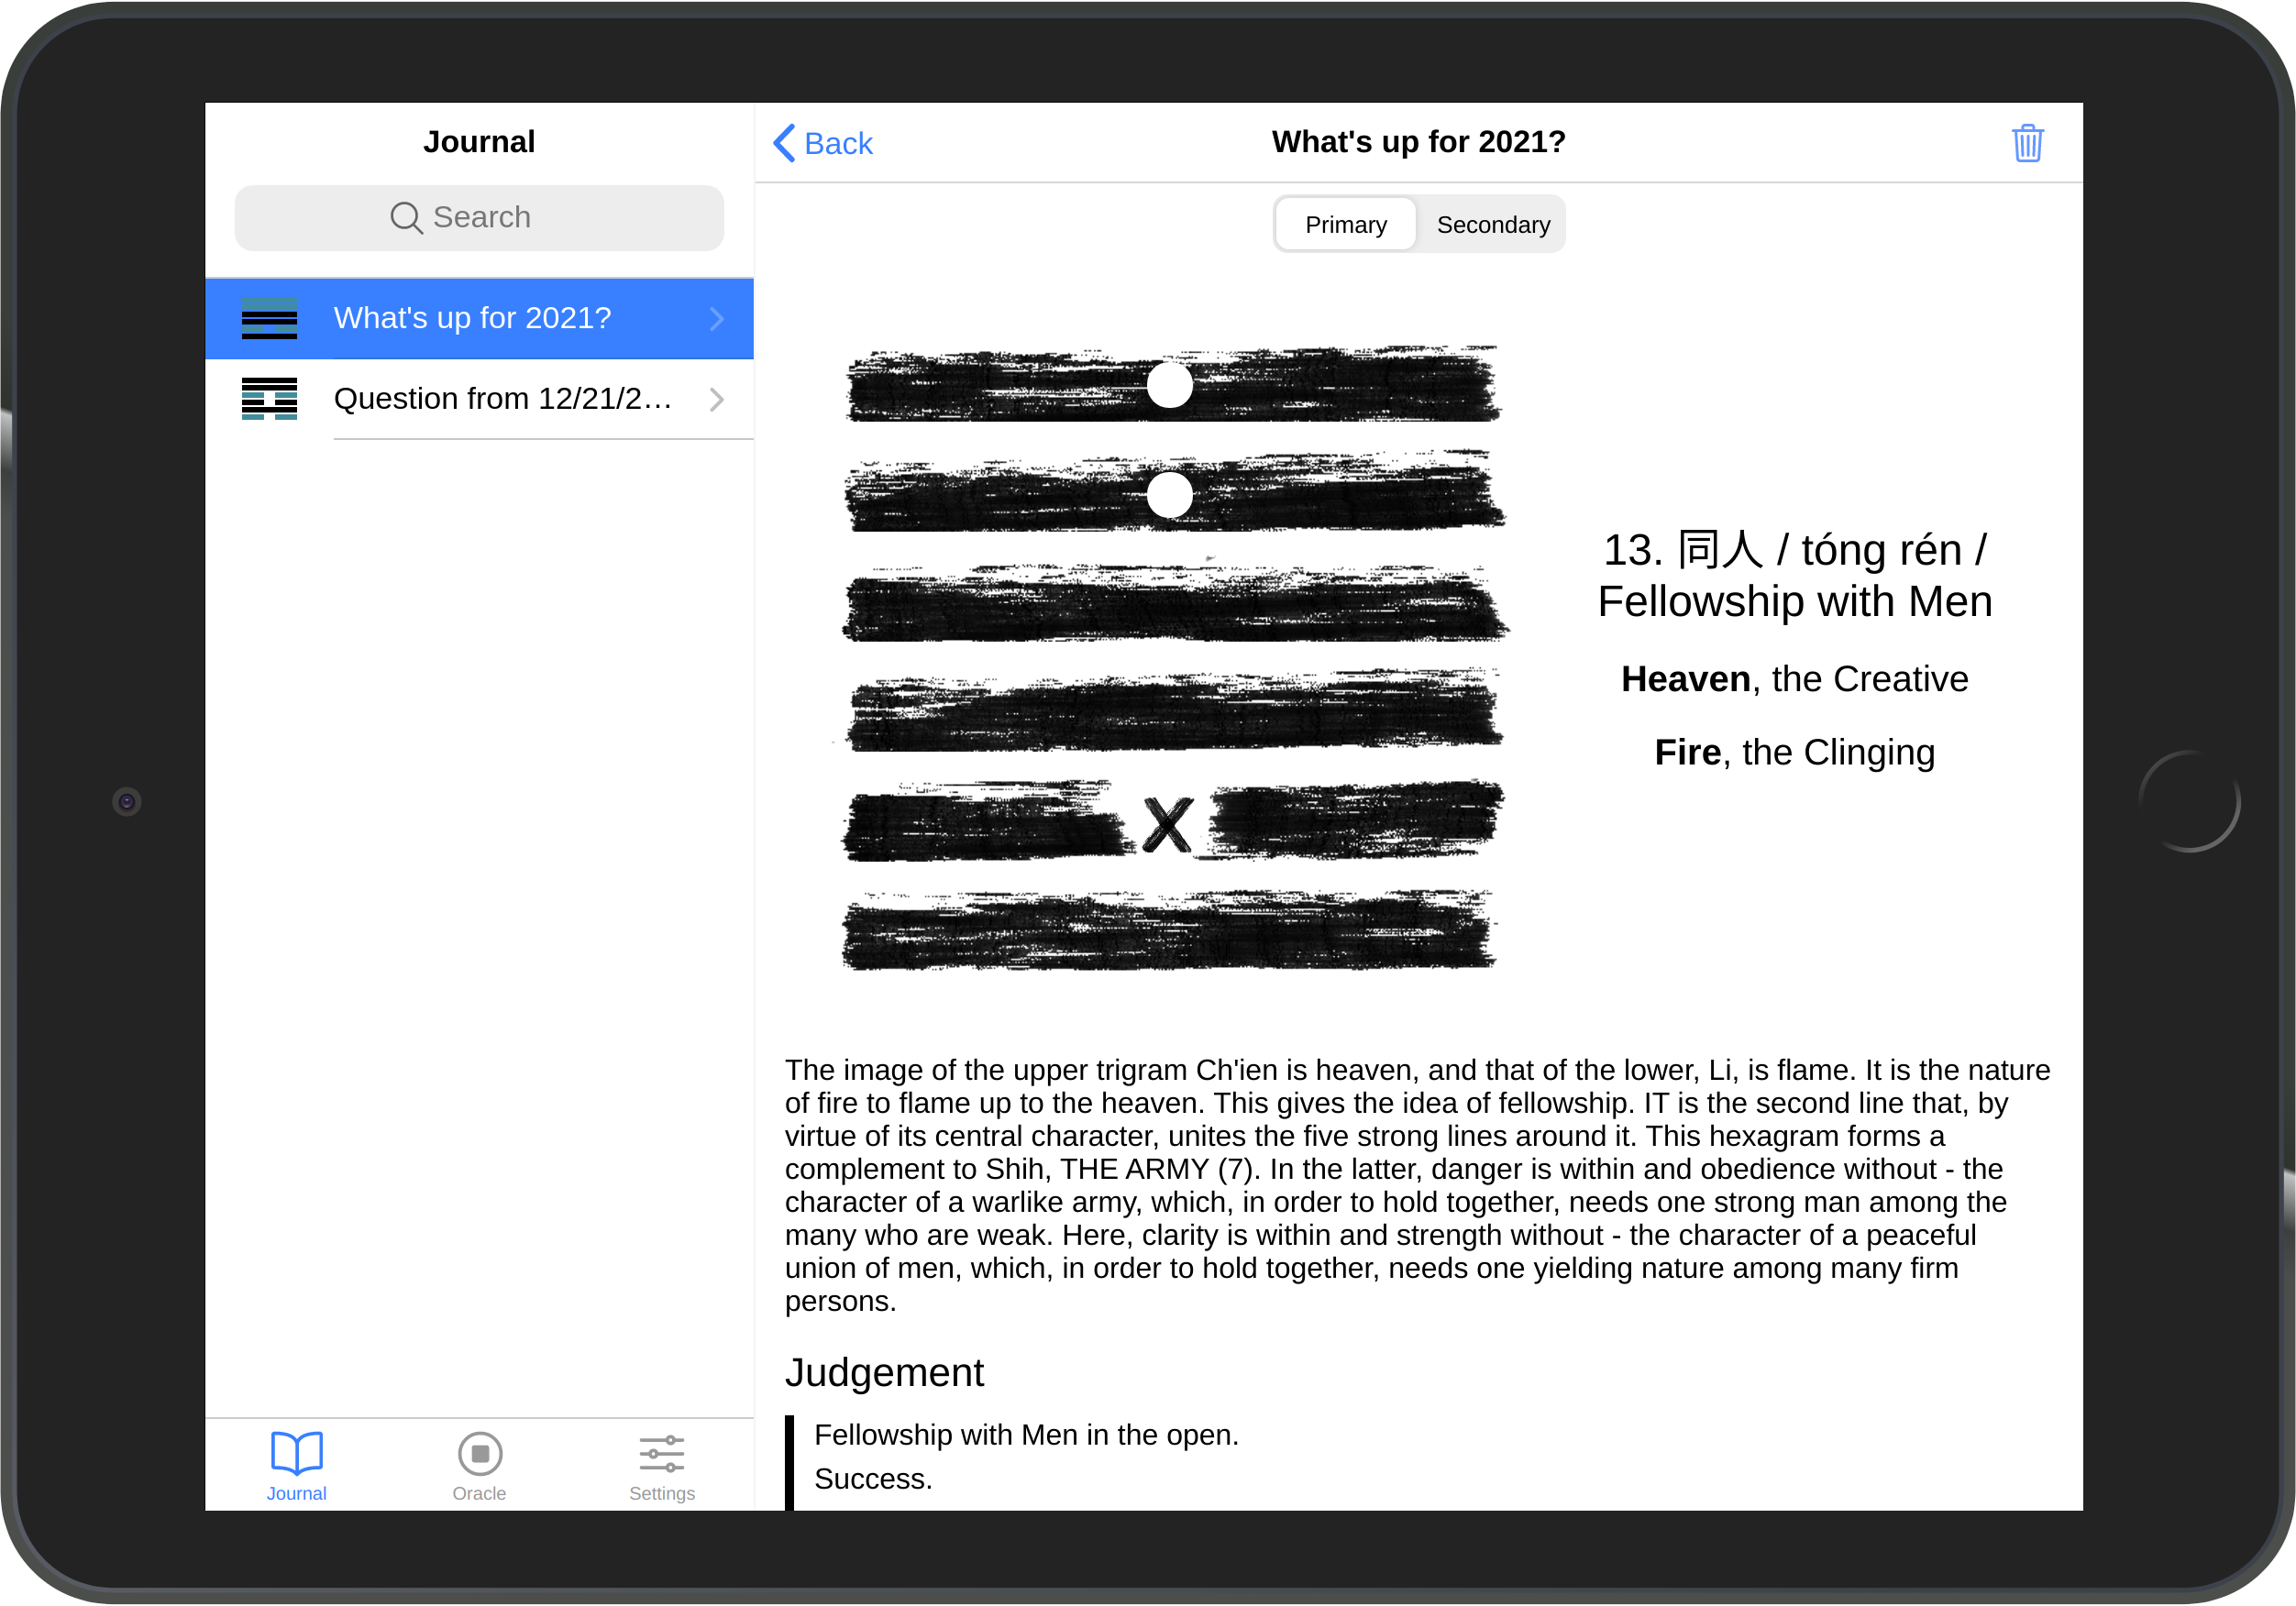Open 'What's up for 2021?' journal entry
2296x1606 pixels.
coord(478,317)
